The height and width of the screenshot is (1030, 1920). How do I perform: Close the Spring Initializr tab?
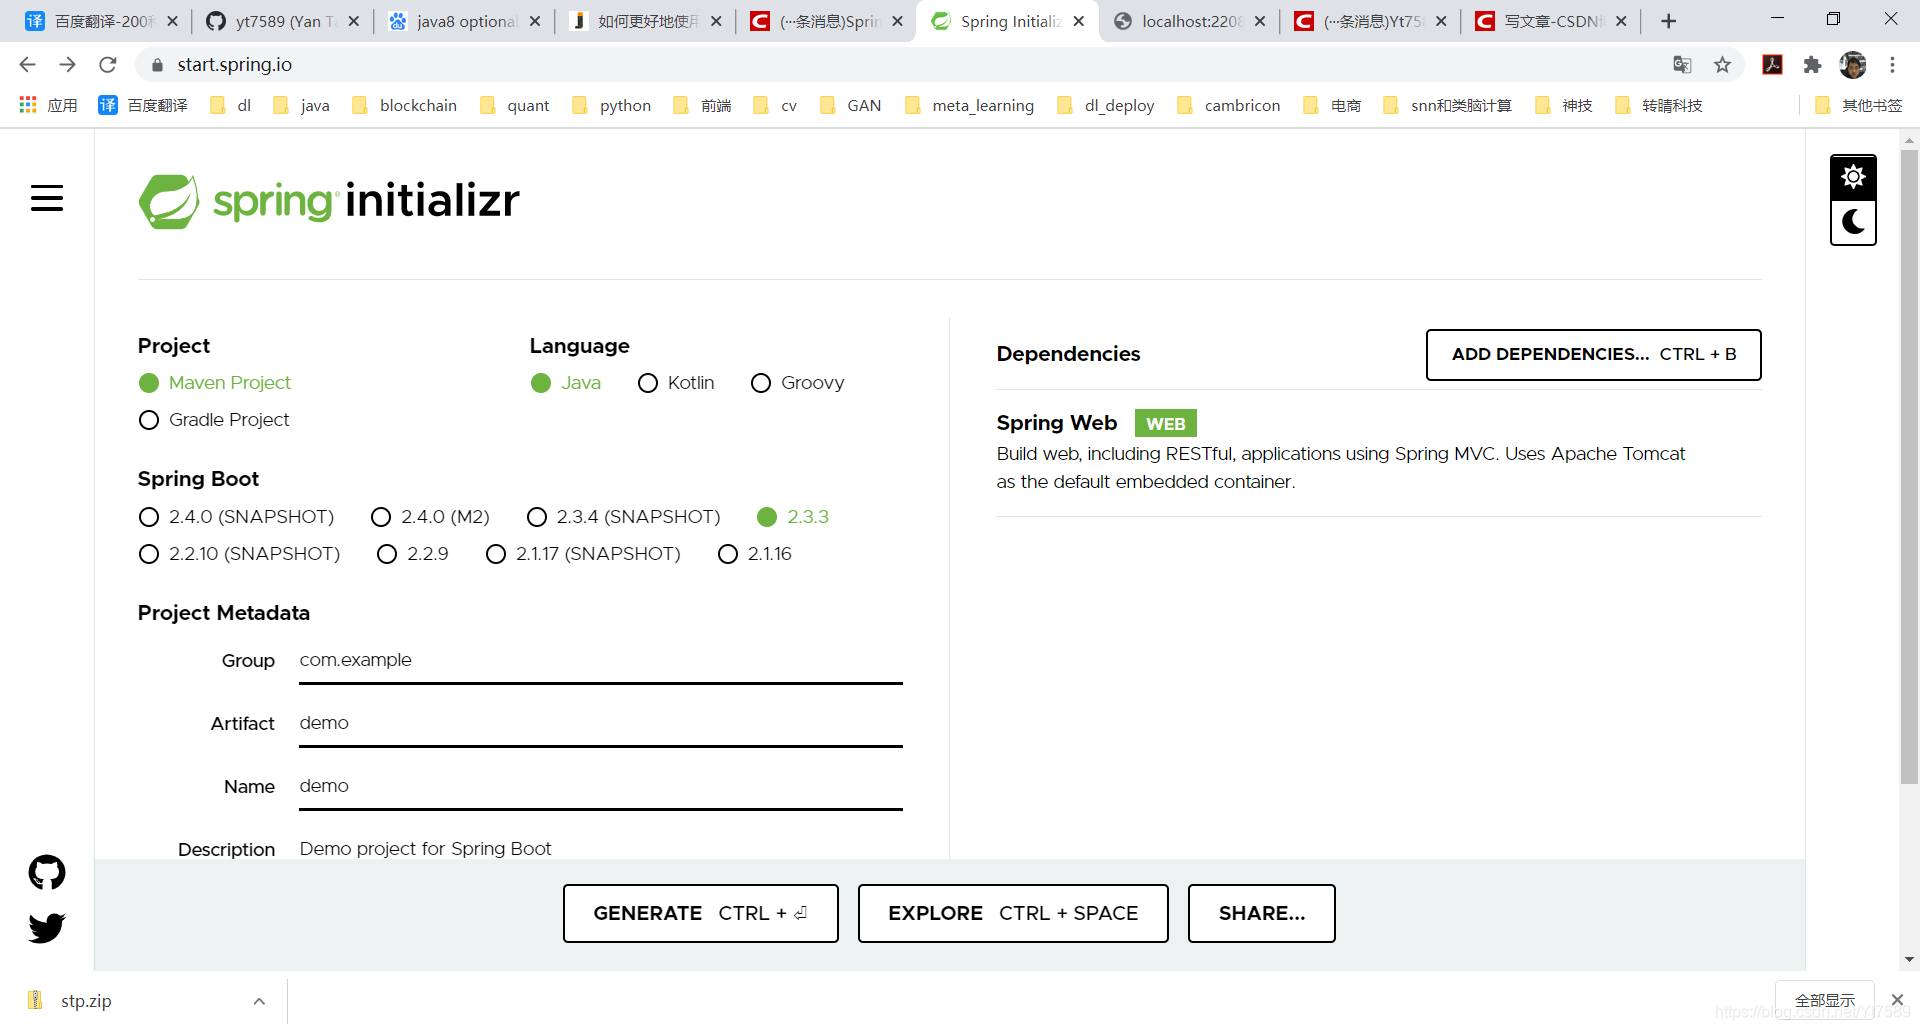coord(1078,21)
